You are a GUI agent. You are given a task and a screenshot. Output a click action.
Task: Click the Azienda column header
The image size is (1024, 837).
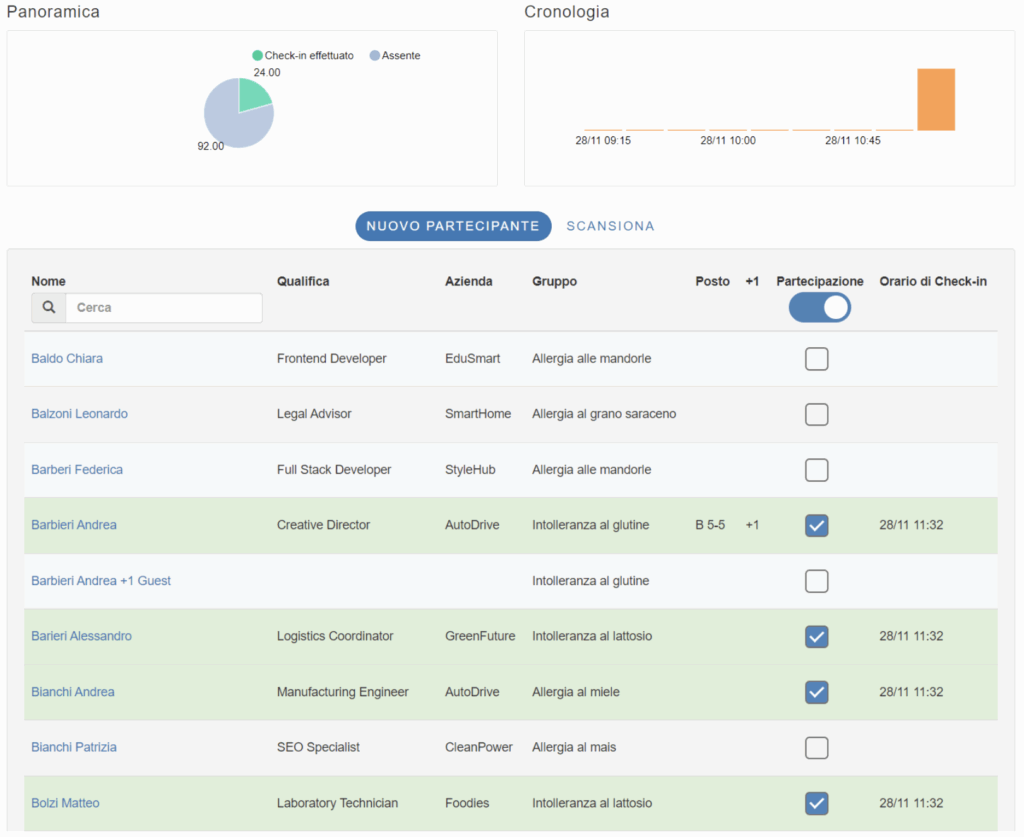468,282
